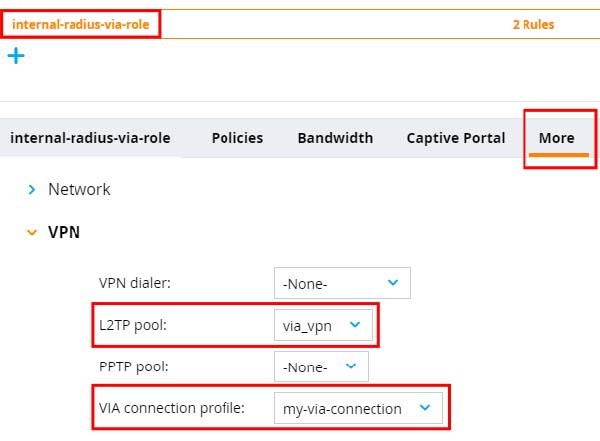Collapse the VPN section chevron
The width and height of the screenshot is (600, 441).
tap(32, 232)
